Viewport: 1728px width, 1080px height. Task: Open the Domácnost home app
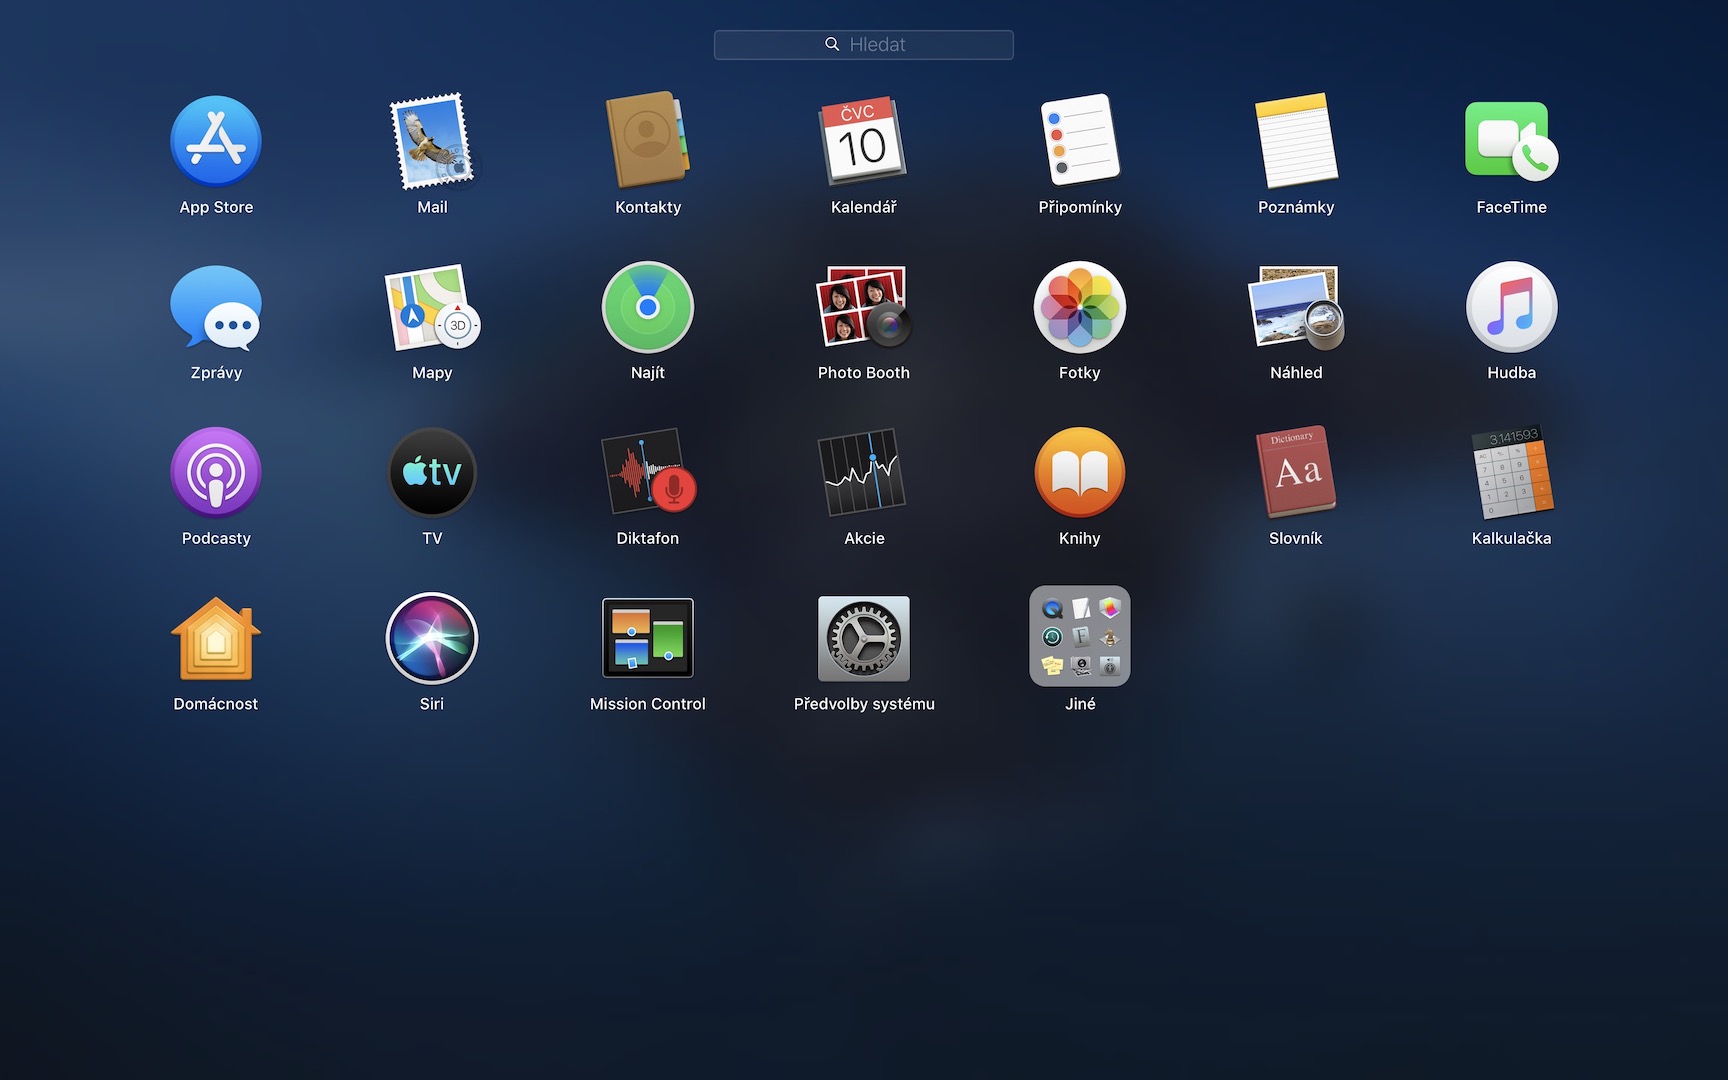pos(216,638)
